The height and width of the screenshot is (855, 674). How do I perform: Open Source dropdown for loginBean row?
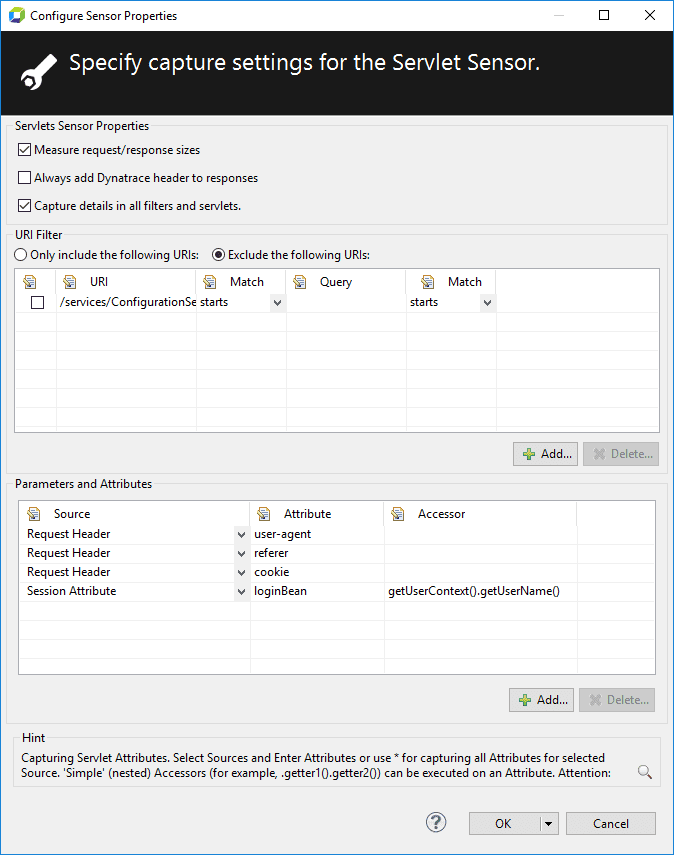[x=241, y=592]
